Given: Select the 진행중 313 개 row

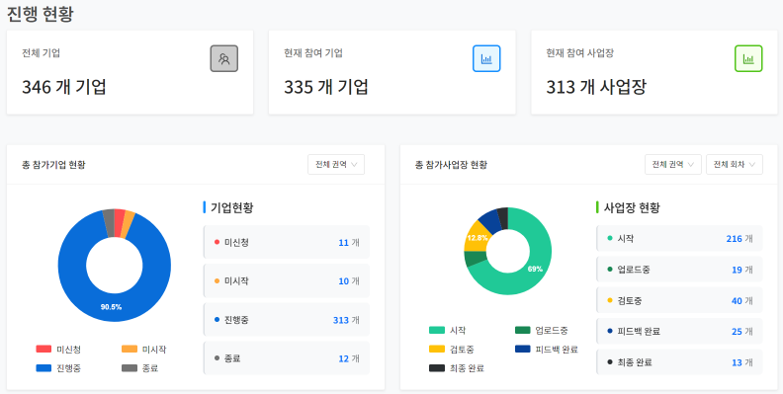Looking at the screenshot, I should (287, 320).
